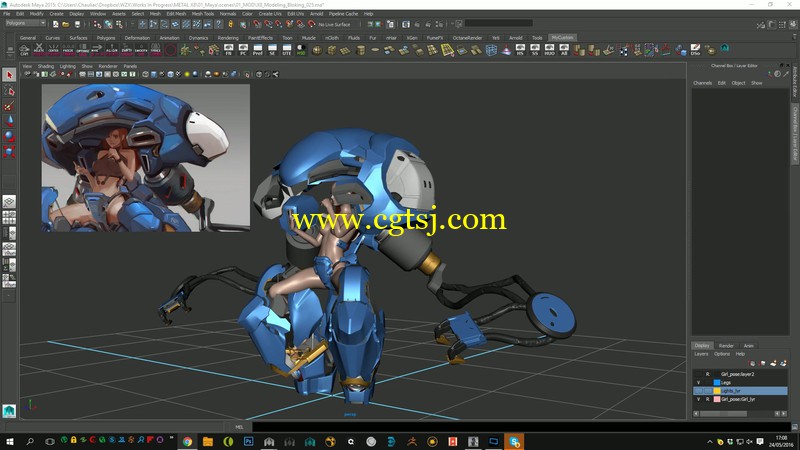Switch to the Rendering shelf tab
Image resolution: width=800 pixels, height=450 pixels.
click(x=228, y=38)
